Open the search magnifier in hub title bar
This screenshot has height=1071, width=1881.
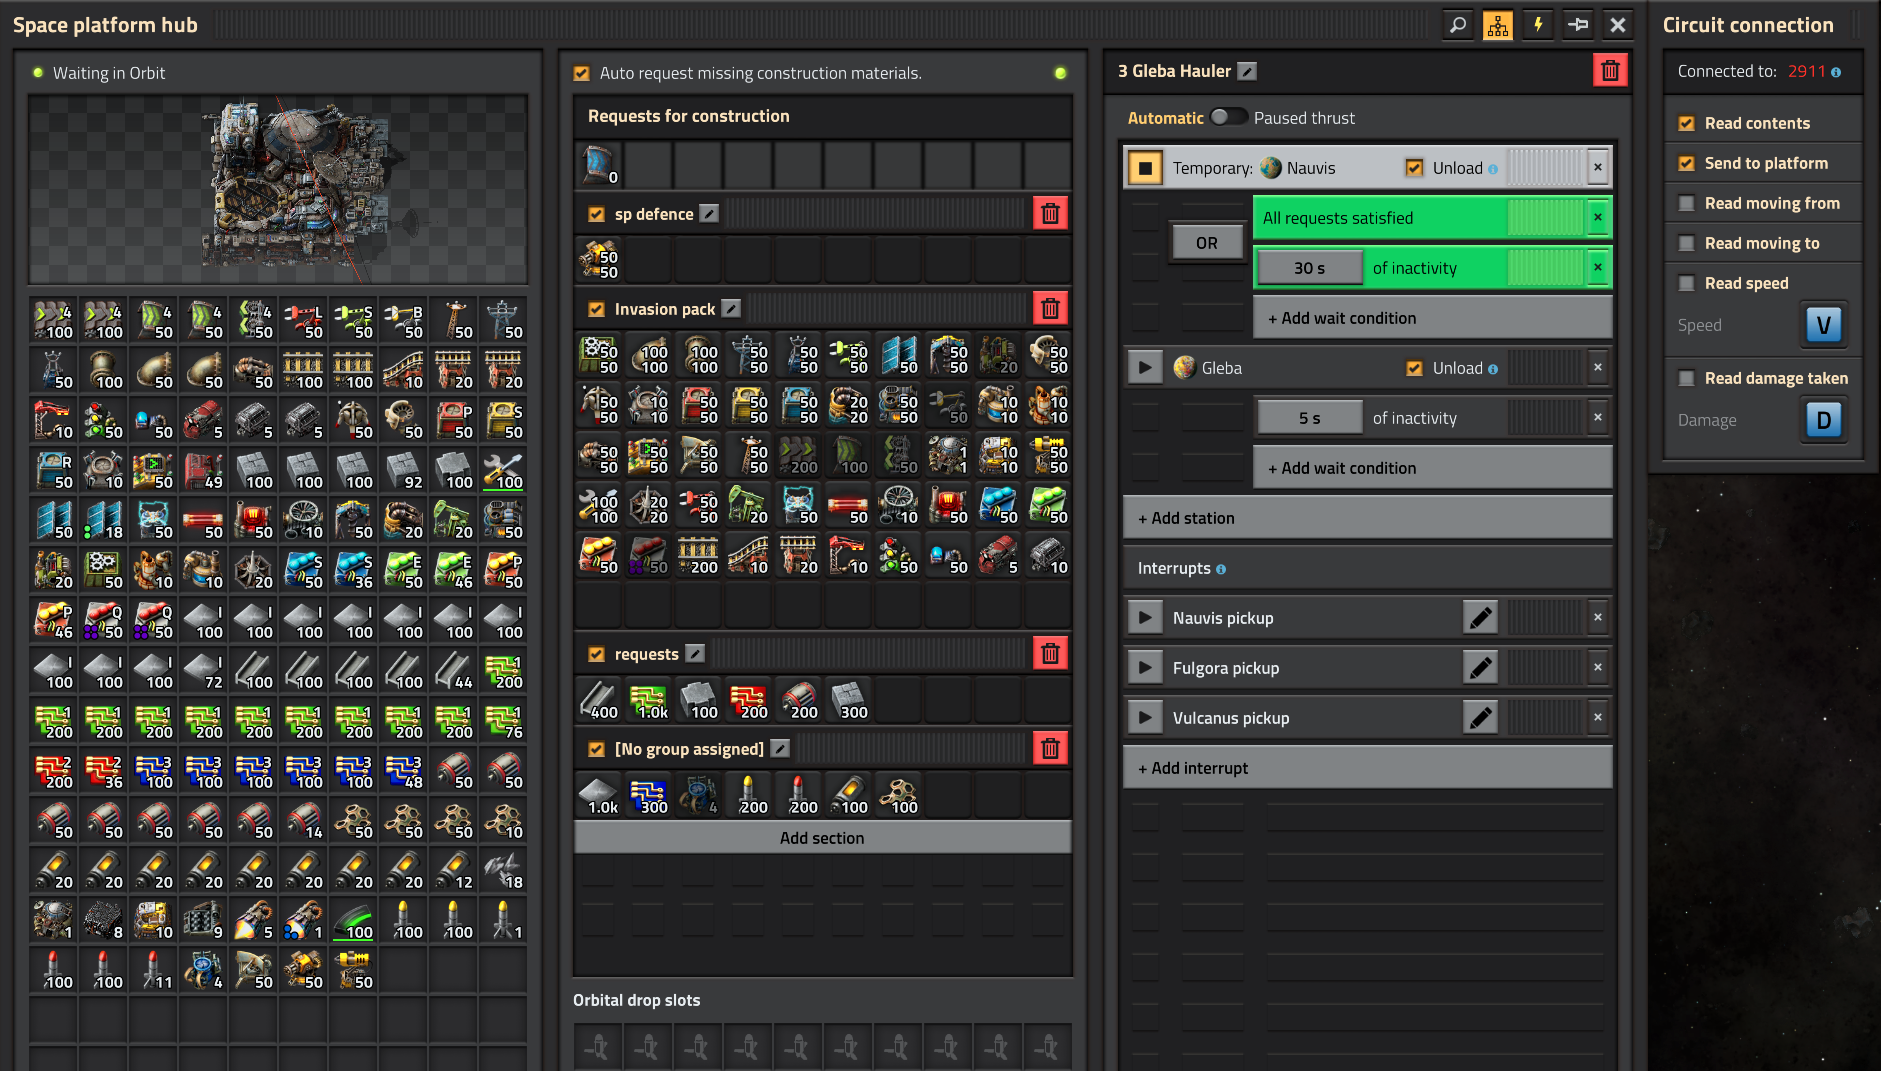pos(1458,25)
